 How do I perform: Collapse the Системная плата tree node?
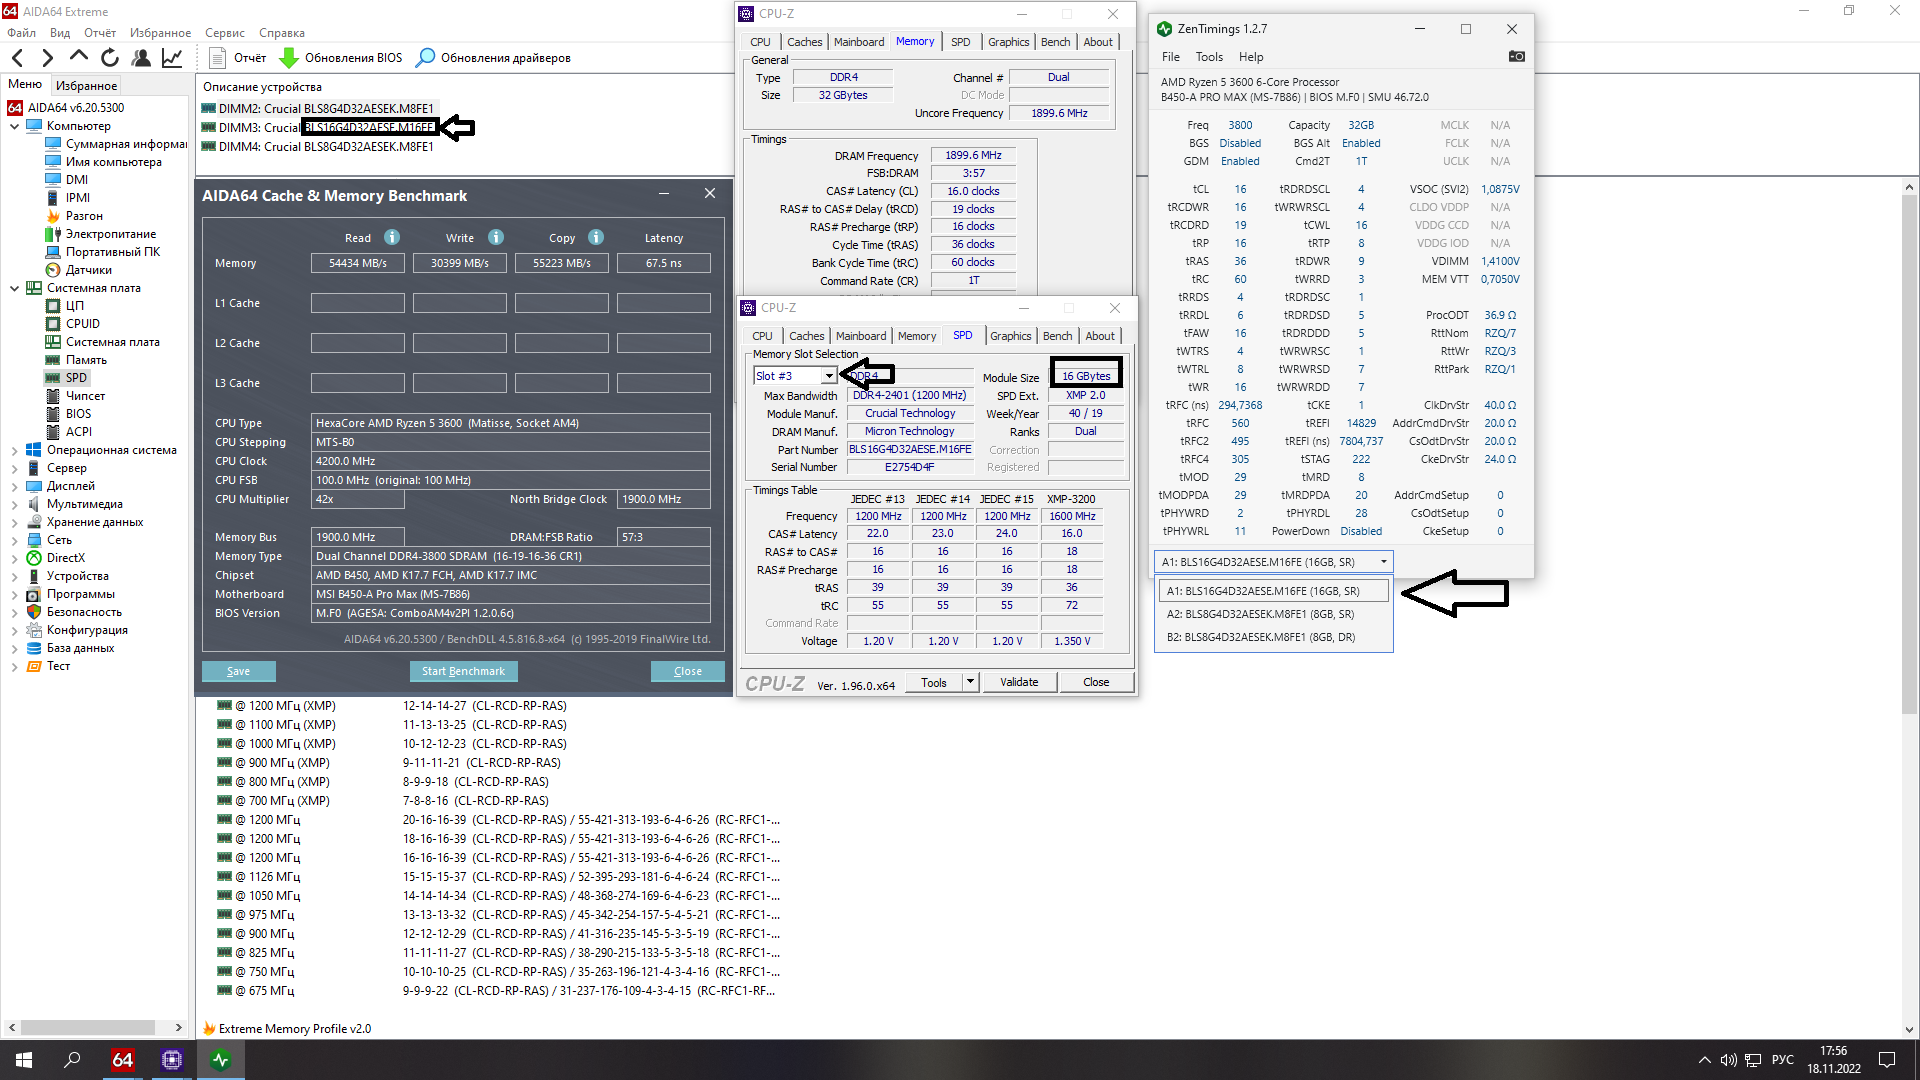pyautogui.click(x=14, y=288)
